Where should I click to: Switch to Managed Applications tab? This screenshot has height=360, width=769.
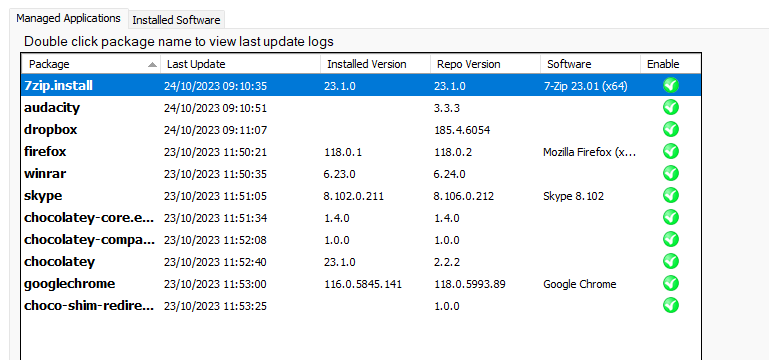[x=69, y=19]
